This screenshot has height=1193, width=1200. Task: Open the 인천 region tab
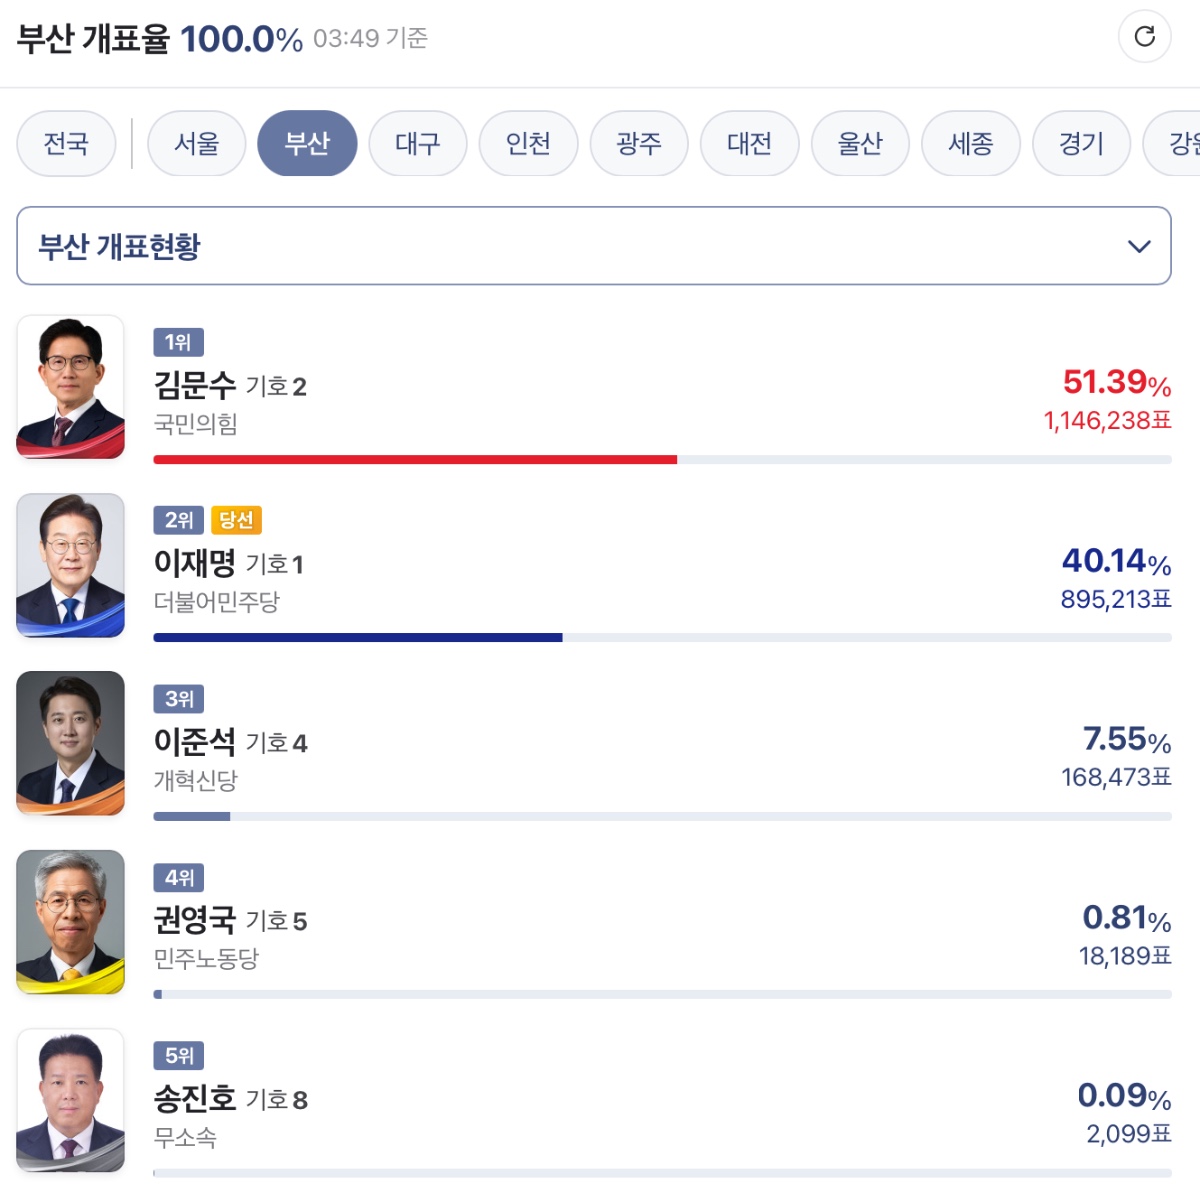528,143
